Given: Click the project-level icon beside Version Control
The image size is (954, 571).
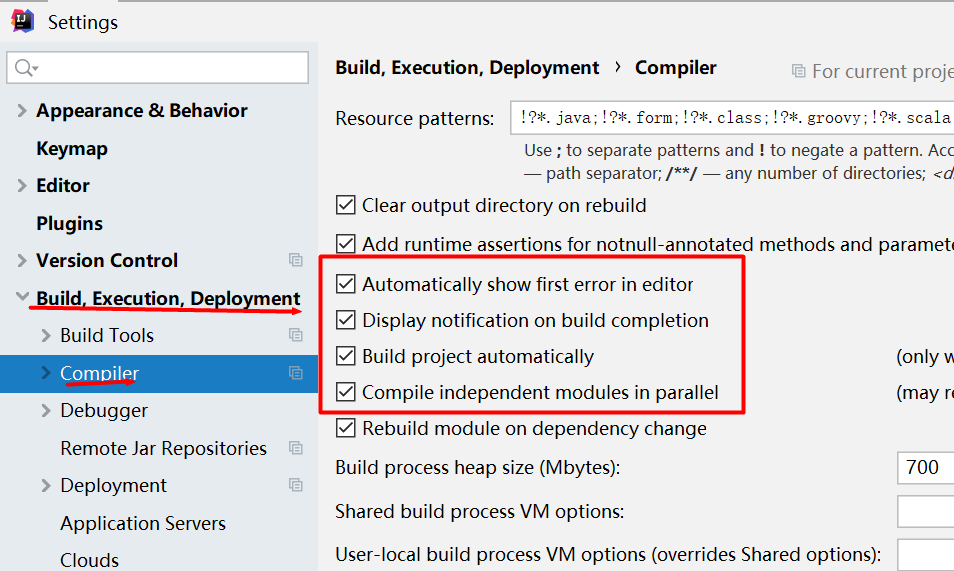Looking at the screenshot, I should (296, 261).
